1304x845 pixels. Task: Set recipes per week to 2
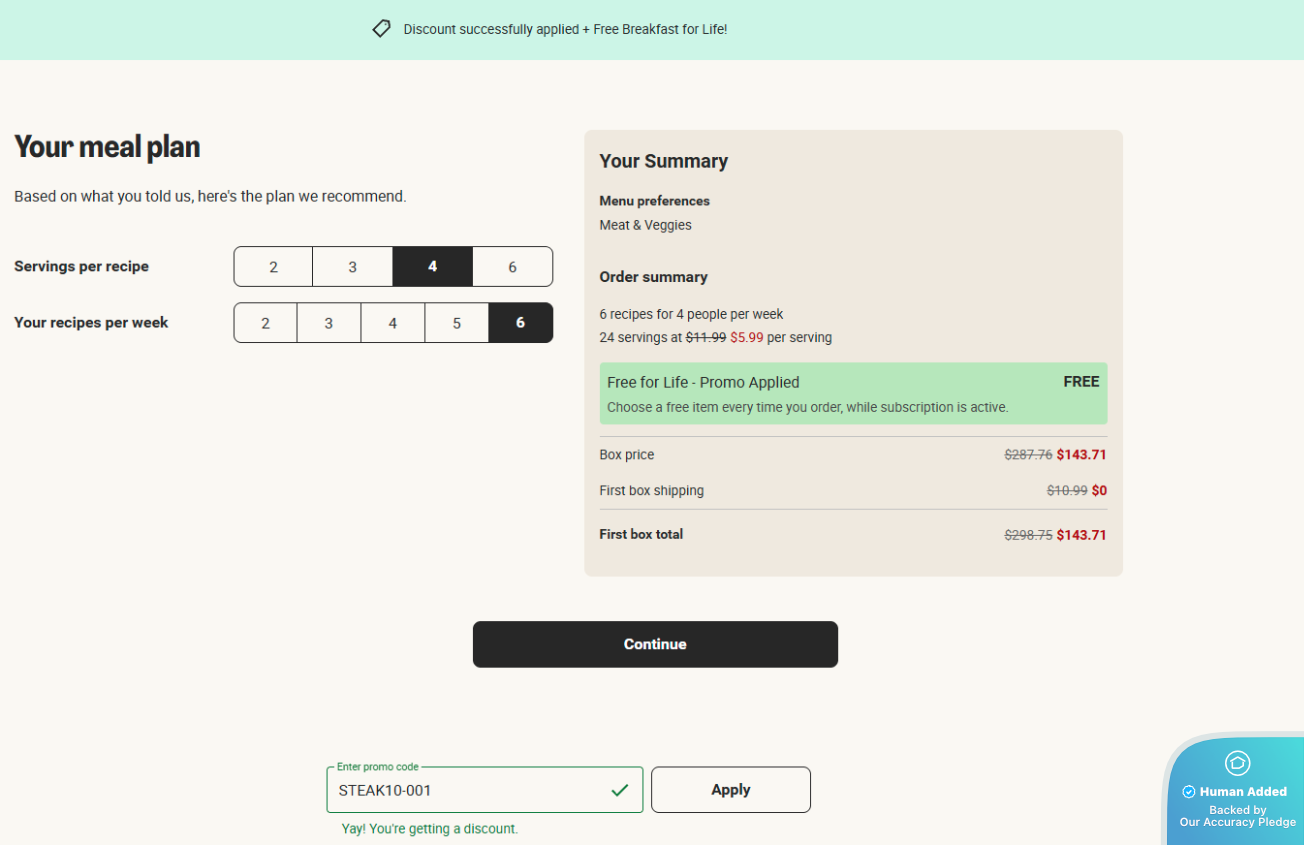tap(265, 323)
